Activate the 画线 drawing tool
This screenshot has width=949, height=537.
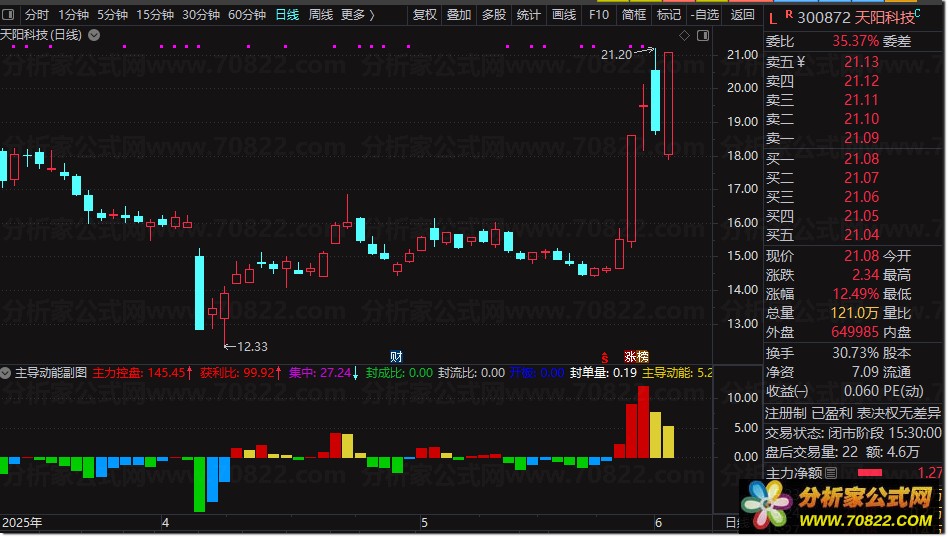click(x=564, y=15)
